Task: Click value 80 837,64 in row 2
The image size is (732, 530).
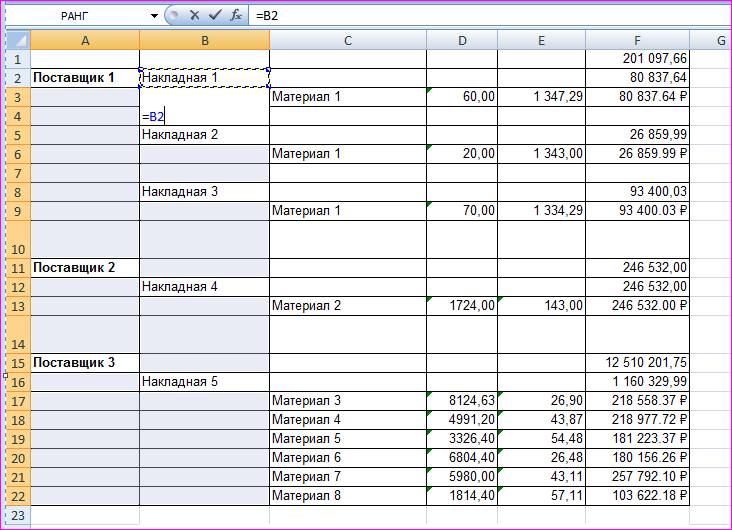Action: pos(637,78)
